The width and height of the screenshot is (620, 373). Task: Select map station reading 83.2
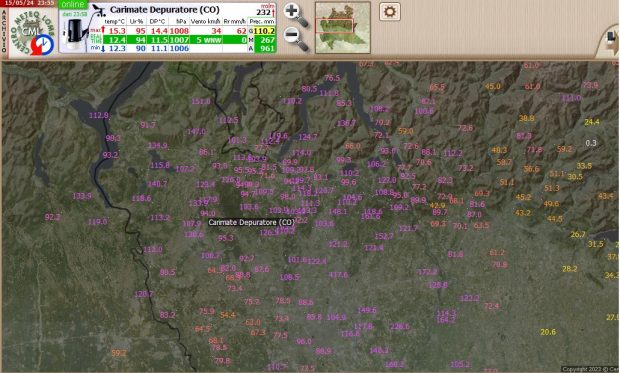(x=167, y=315)
